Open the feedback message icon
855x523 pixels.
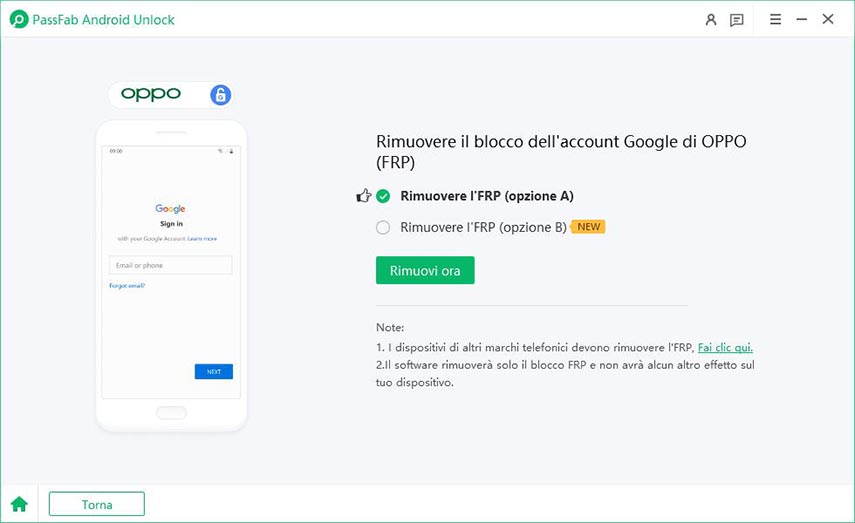[x=737, y=19]
